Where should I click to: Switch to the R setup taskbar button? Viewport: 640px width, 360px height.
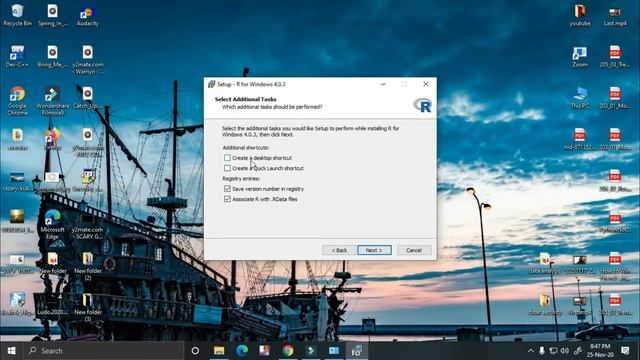point(356,351)
